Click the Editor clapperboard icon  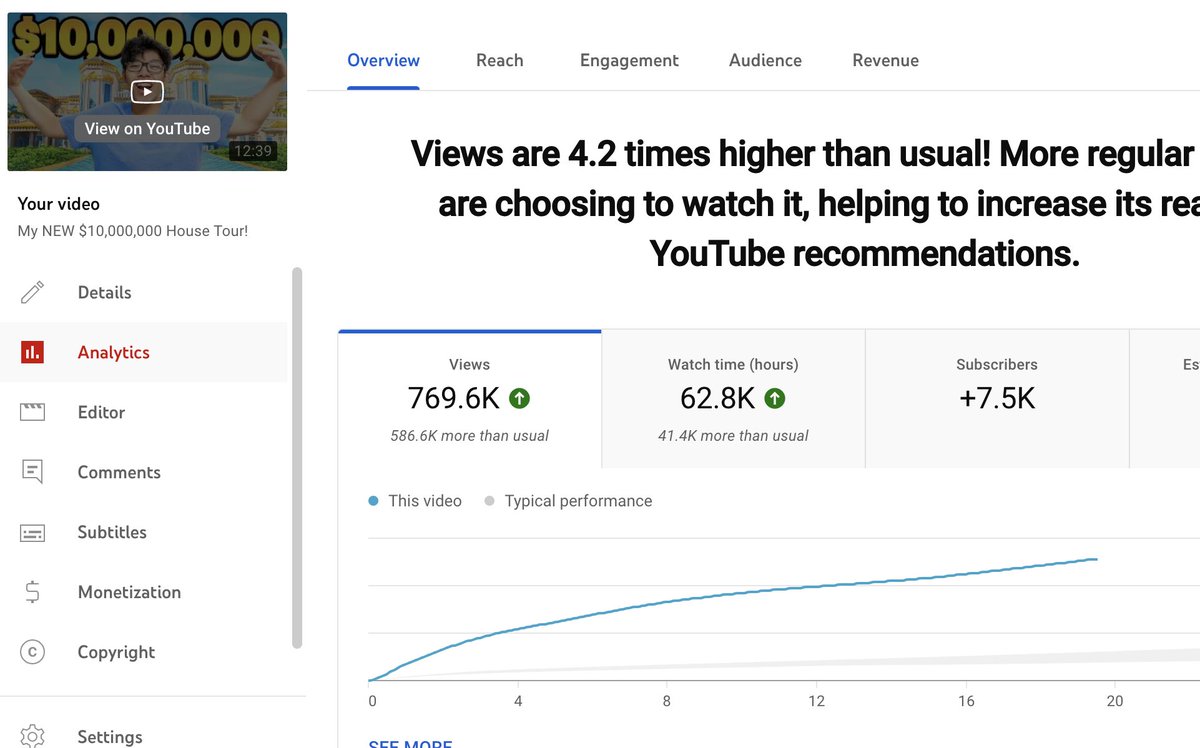(32, 412)
